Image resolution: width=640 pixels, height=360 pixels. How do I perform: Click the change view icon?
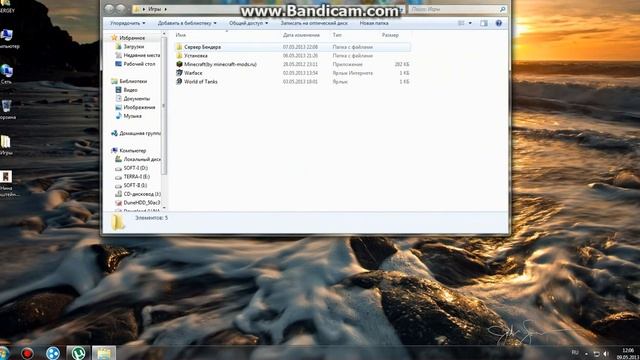pyautogui.click(x=461, y=23)
